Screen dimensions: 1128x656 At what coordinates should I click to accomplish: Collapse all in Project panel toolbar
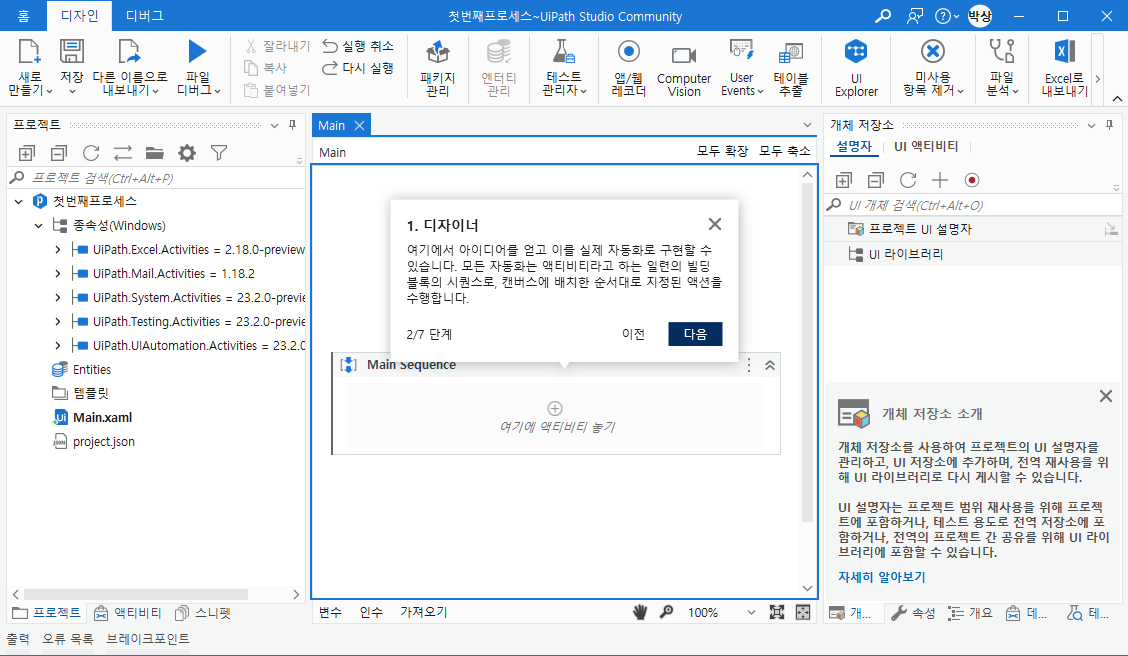pyautogui.click(x=58, y=152)
